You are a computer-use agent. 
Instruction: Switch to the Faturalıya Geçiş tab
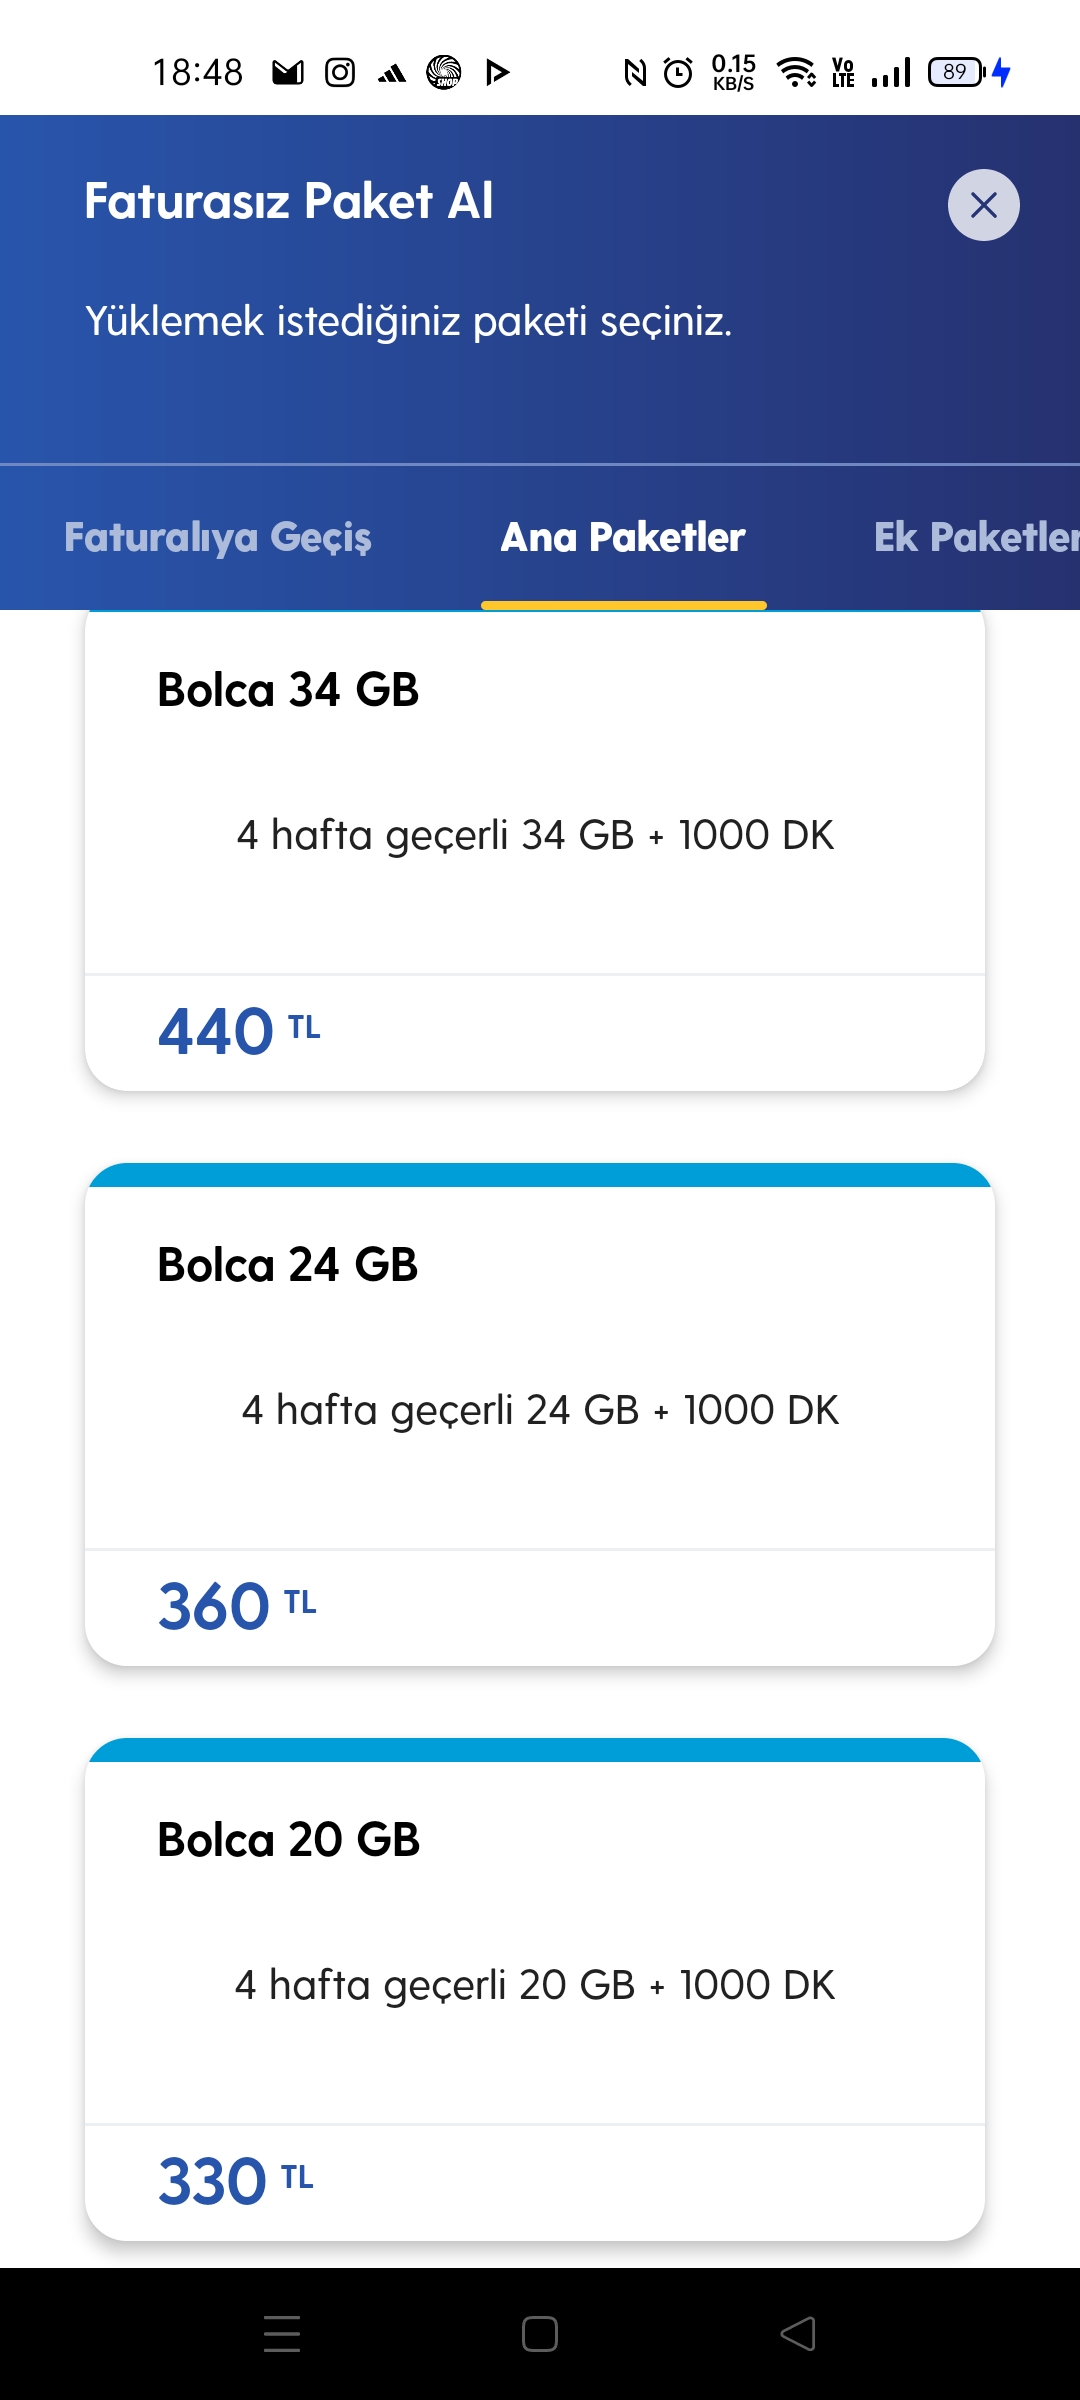tap(218, 537)
